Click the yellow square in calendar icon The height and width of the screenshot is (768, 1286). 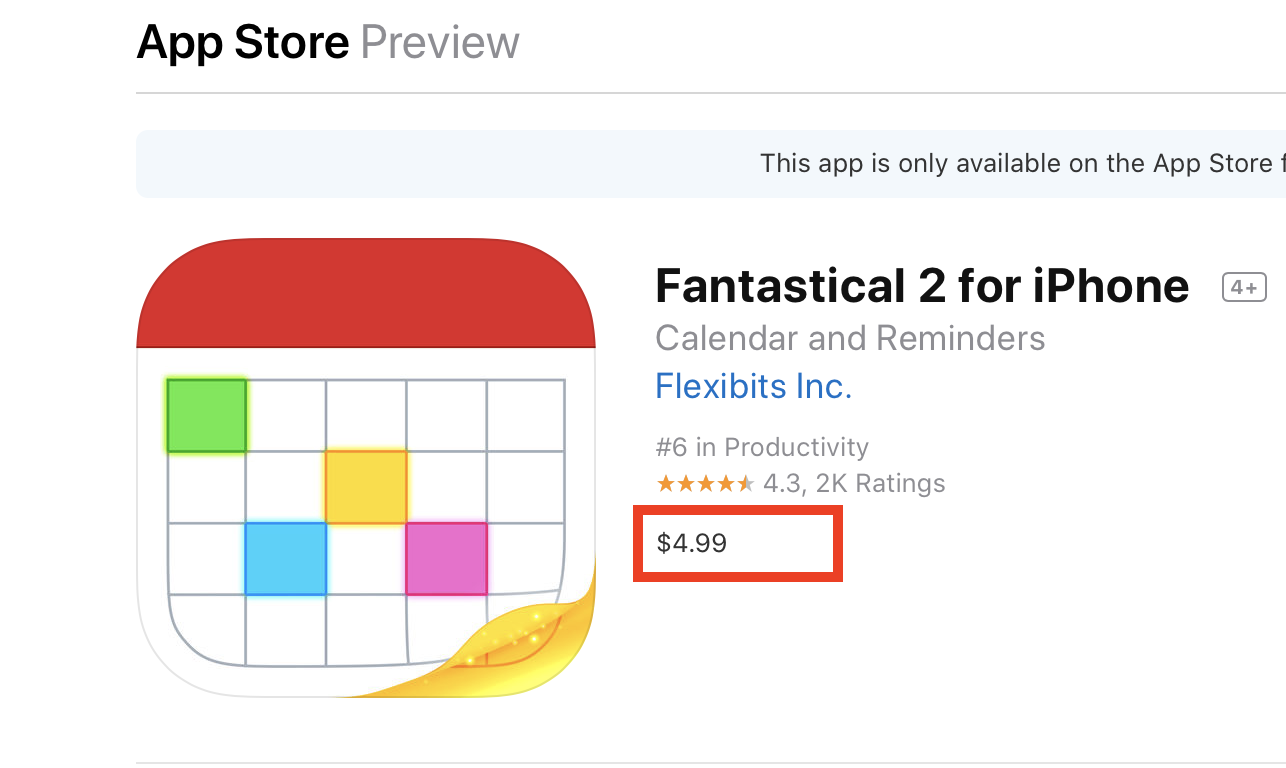pos(366,487)
